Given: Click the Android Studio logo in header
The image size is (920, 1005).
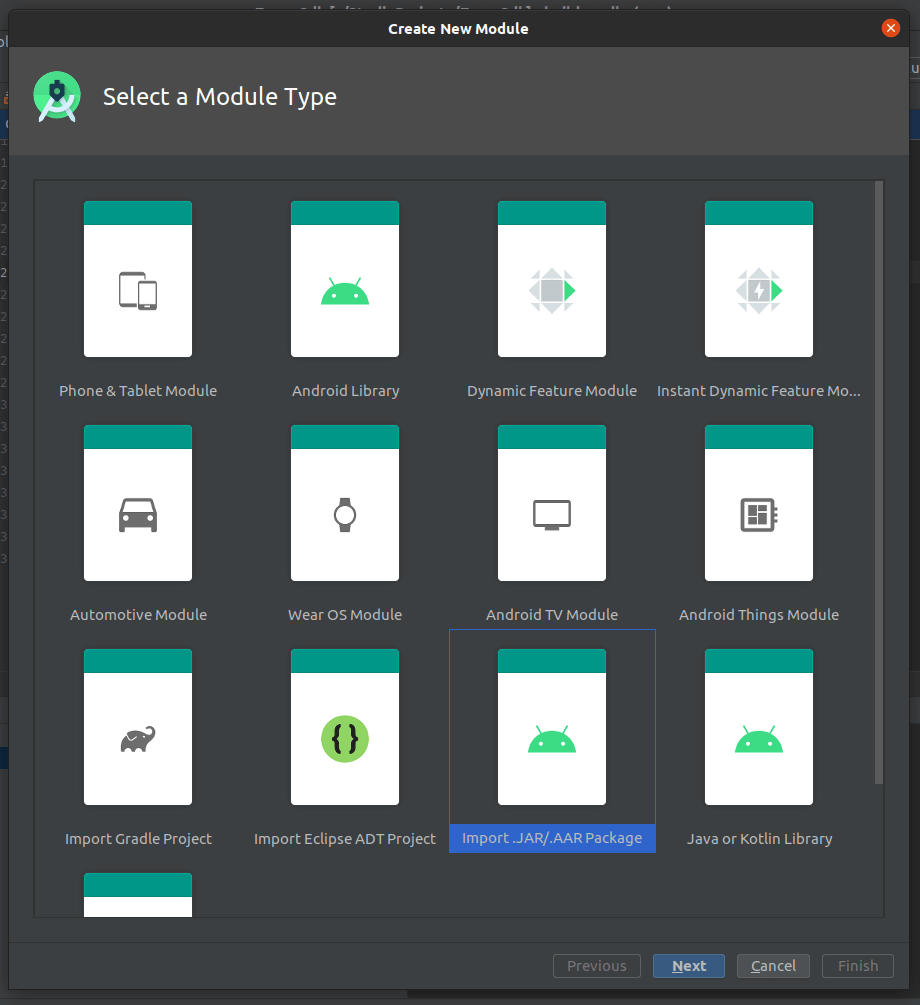Looking at the screenshot, I should point(57,97).
